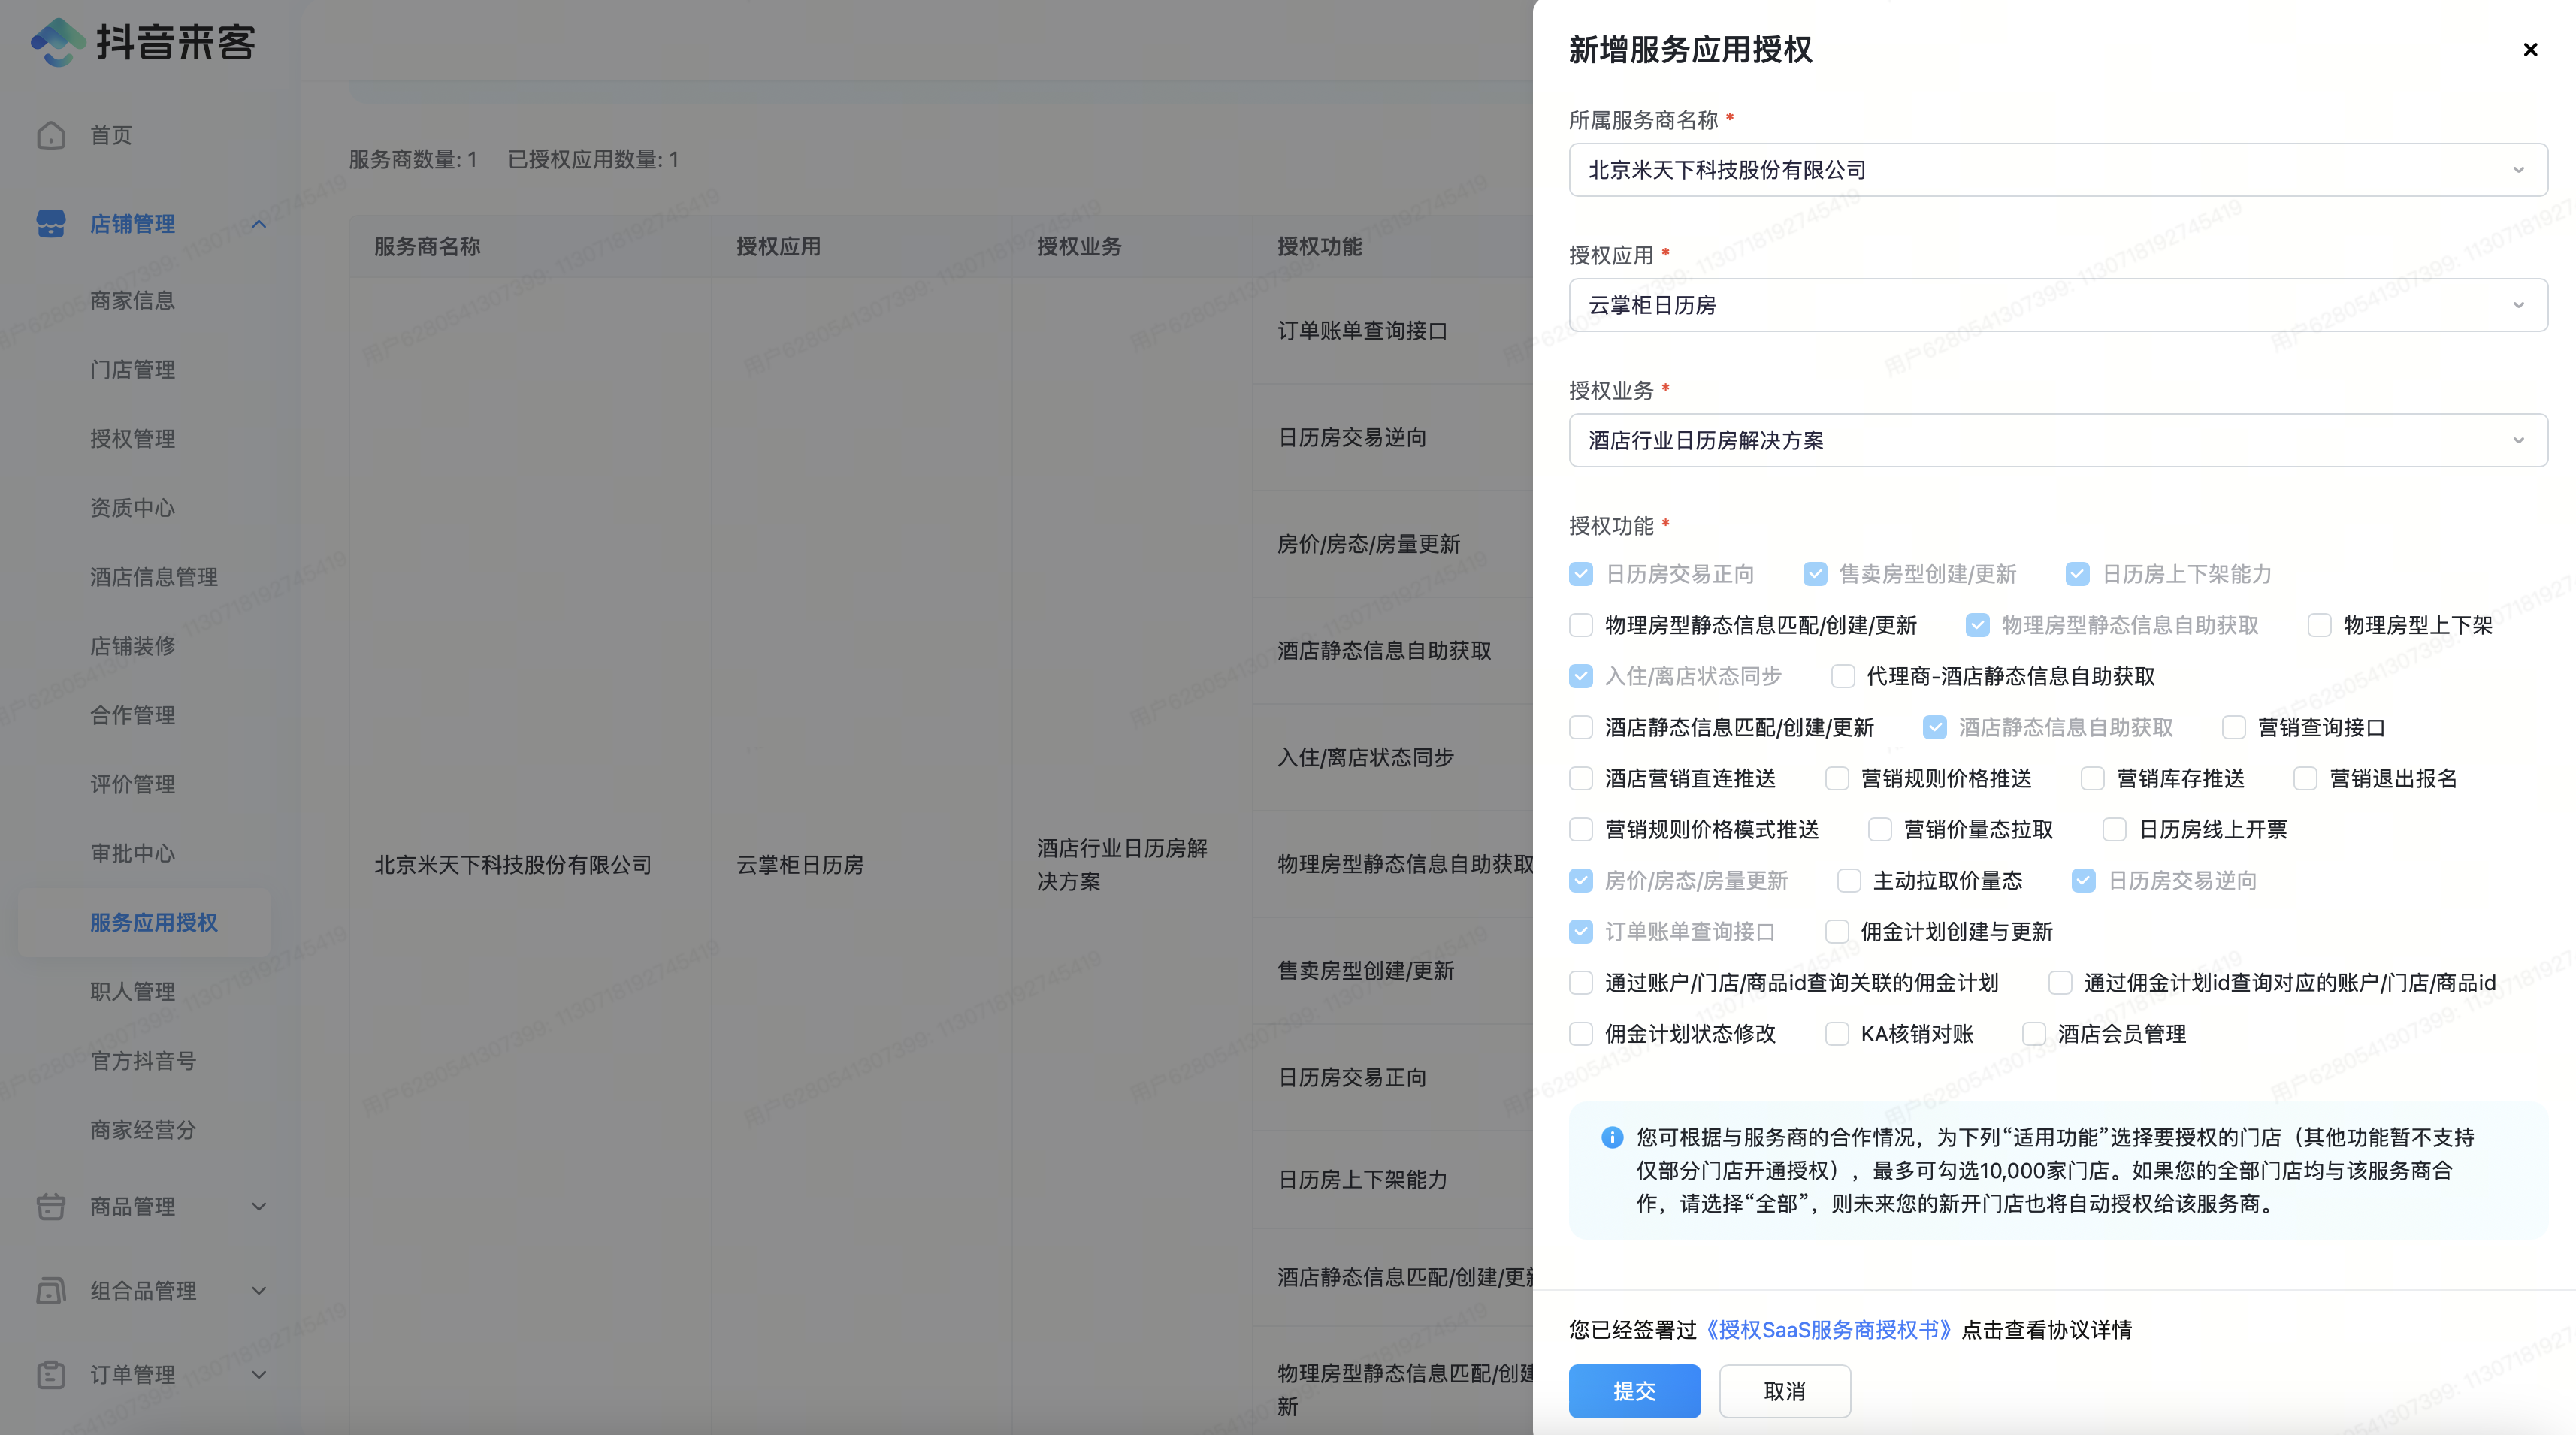Check the 物理房型上下架 checkbox
The width and height of the screenshot is (2576, 1435).
(2319, 625)
